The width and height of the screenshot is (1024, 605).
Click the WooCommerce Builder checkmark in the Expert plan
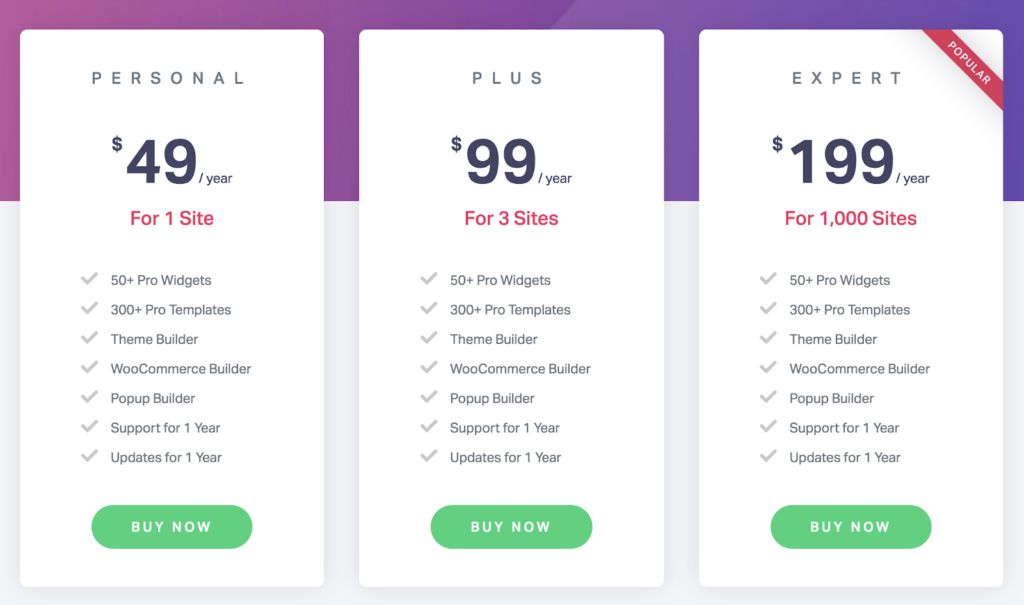click(x=768, y=369)
